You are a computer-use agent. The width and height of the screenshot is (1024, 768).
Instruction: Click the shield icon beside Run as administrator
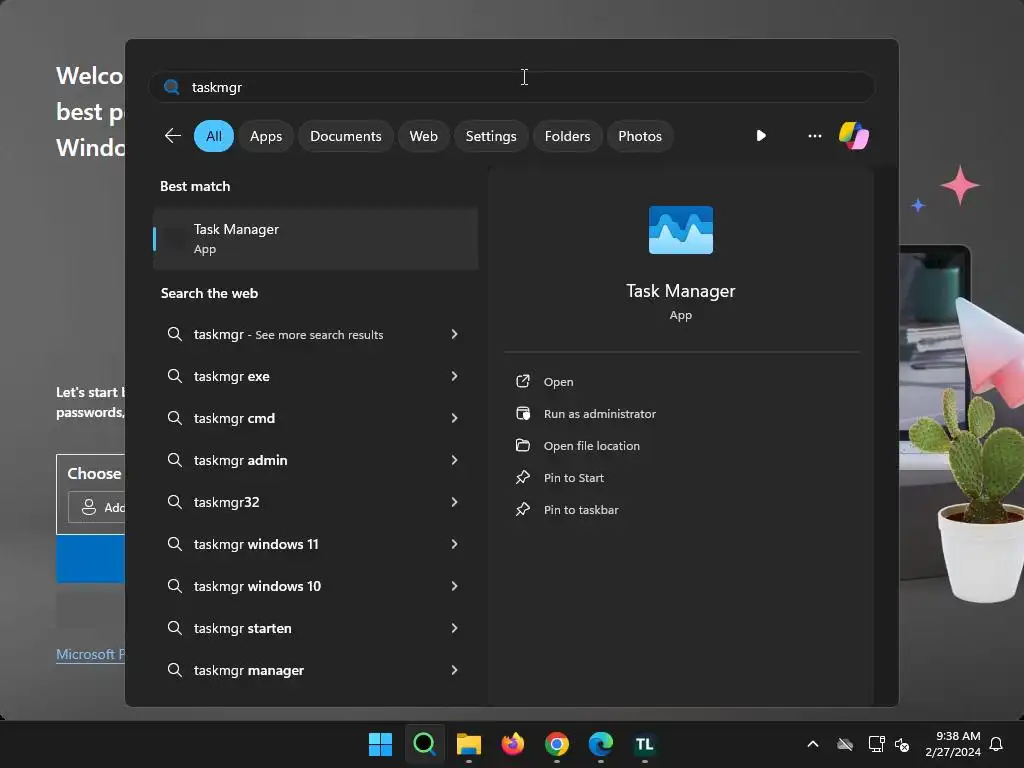(x=523, y=413)
